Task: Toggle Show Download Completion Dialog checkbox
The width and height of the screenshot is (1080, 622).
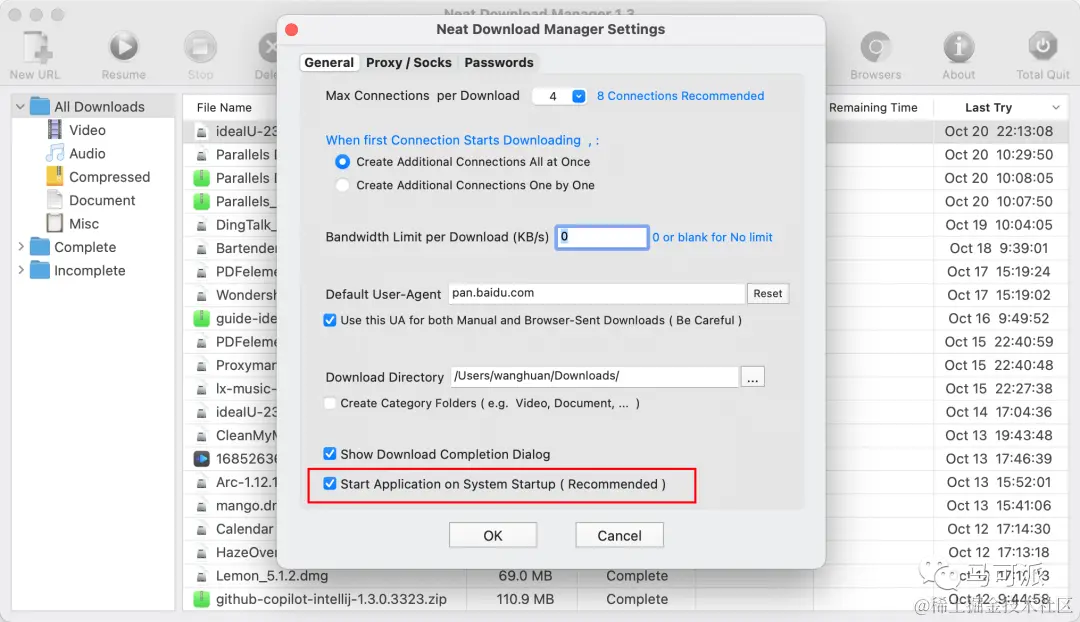Action: pos(330,454)
